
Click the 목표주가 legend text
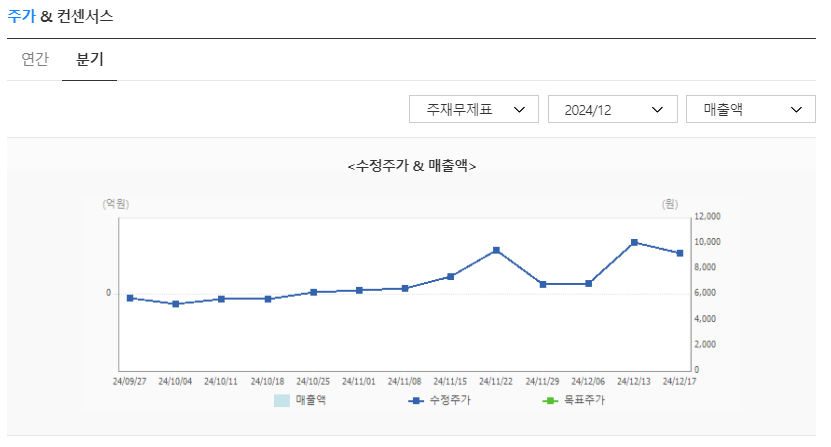tap(584, 400)
